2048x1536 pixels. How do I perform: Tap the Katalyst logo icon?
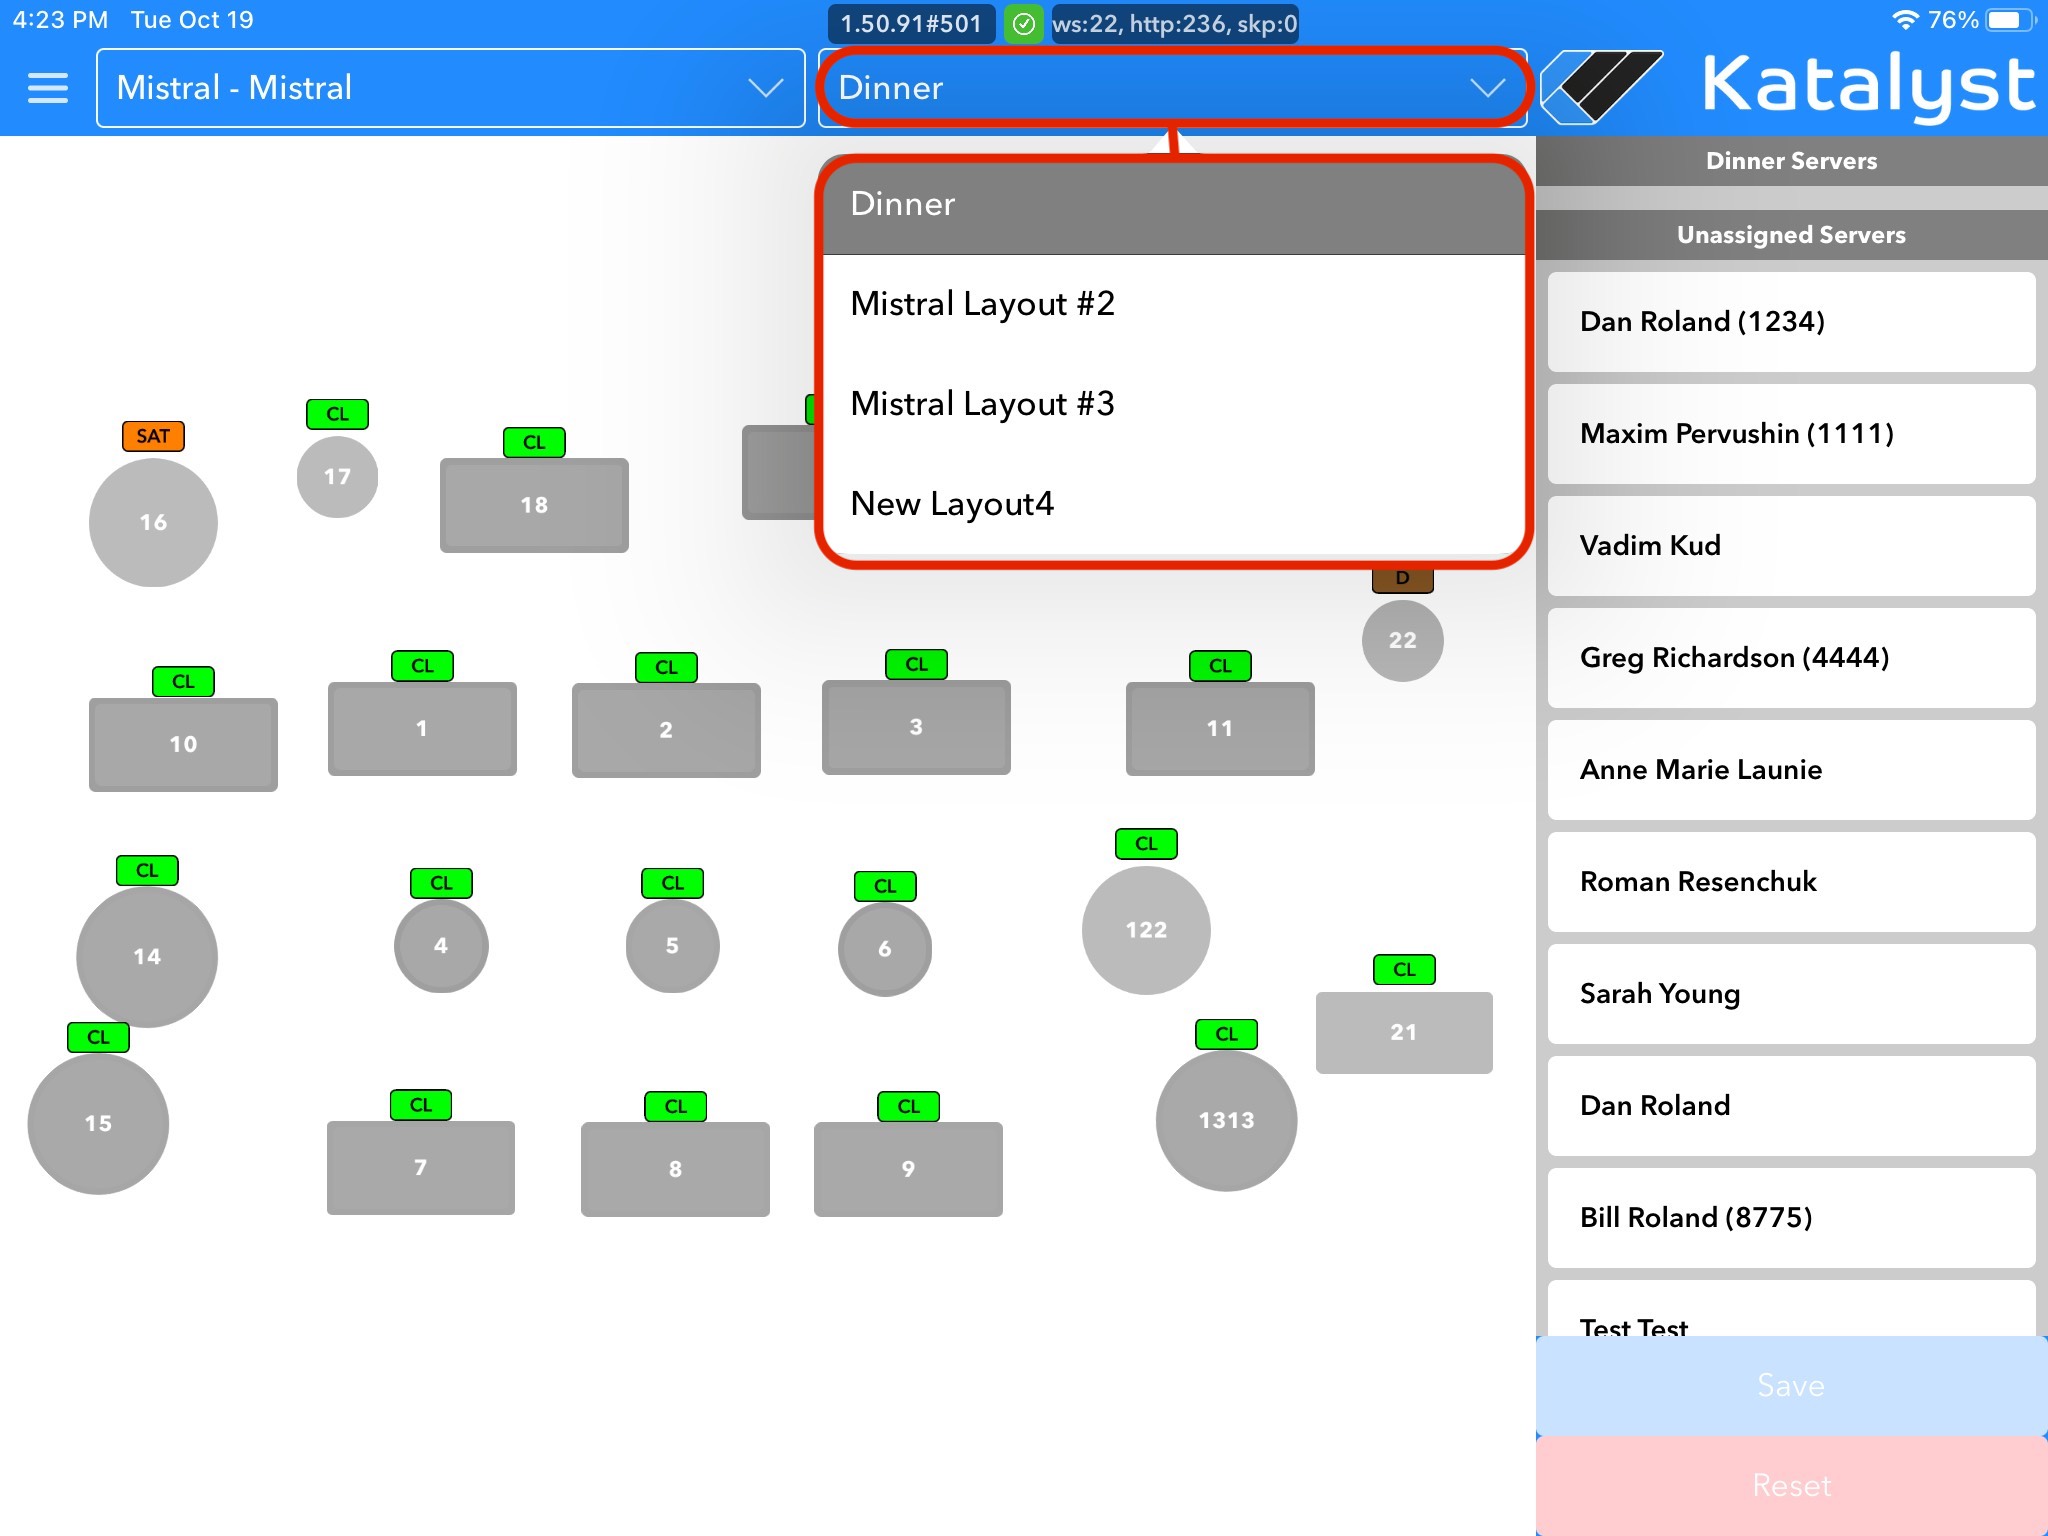(x=1603, y=87)
